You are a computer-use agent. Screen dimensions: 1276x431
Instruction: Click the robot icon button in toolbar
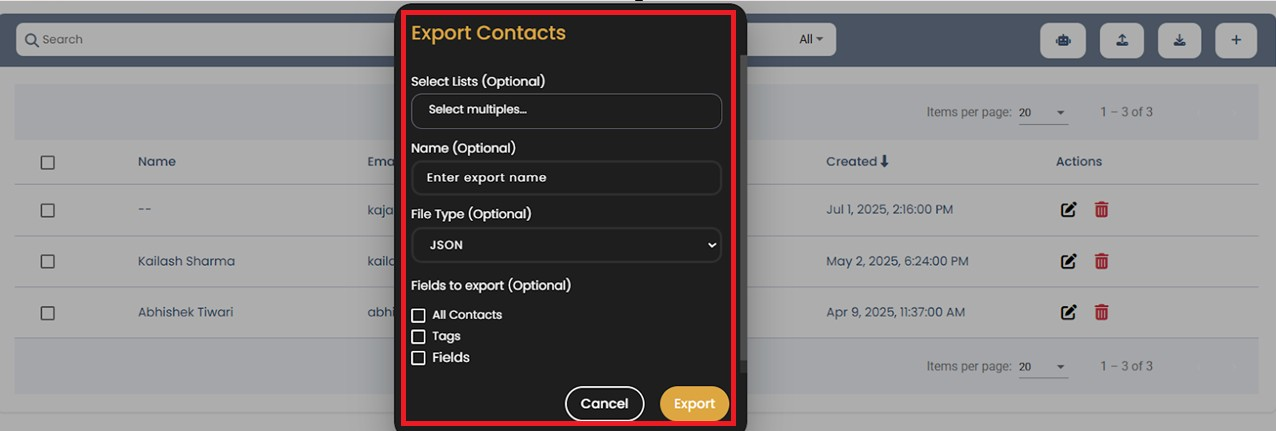pos(1062,40)
